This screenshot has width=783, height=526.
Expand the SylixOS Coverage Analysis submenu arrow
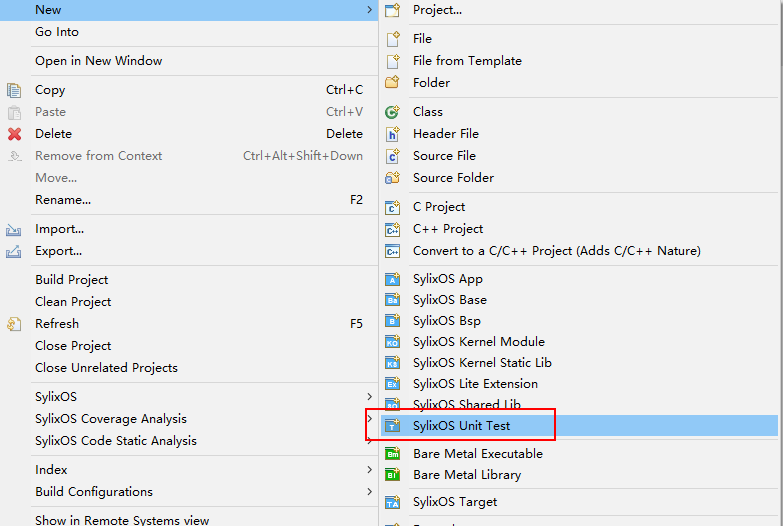[x=370, y=419]
